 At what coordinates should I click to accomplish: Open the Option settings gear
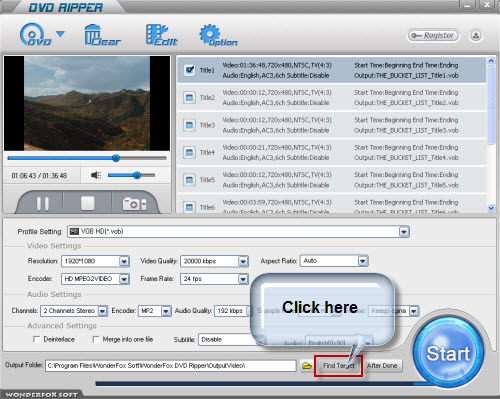(x=218, y=35)
